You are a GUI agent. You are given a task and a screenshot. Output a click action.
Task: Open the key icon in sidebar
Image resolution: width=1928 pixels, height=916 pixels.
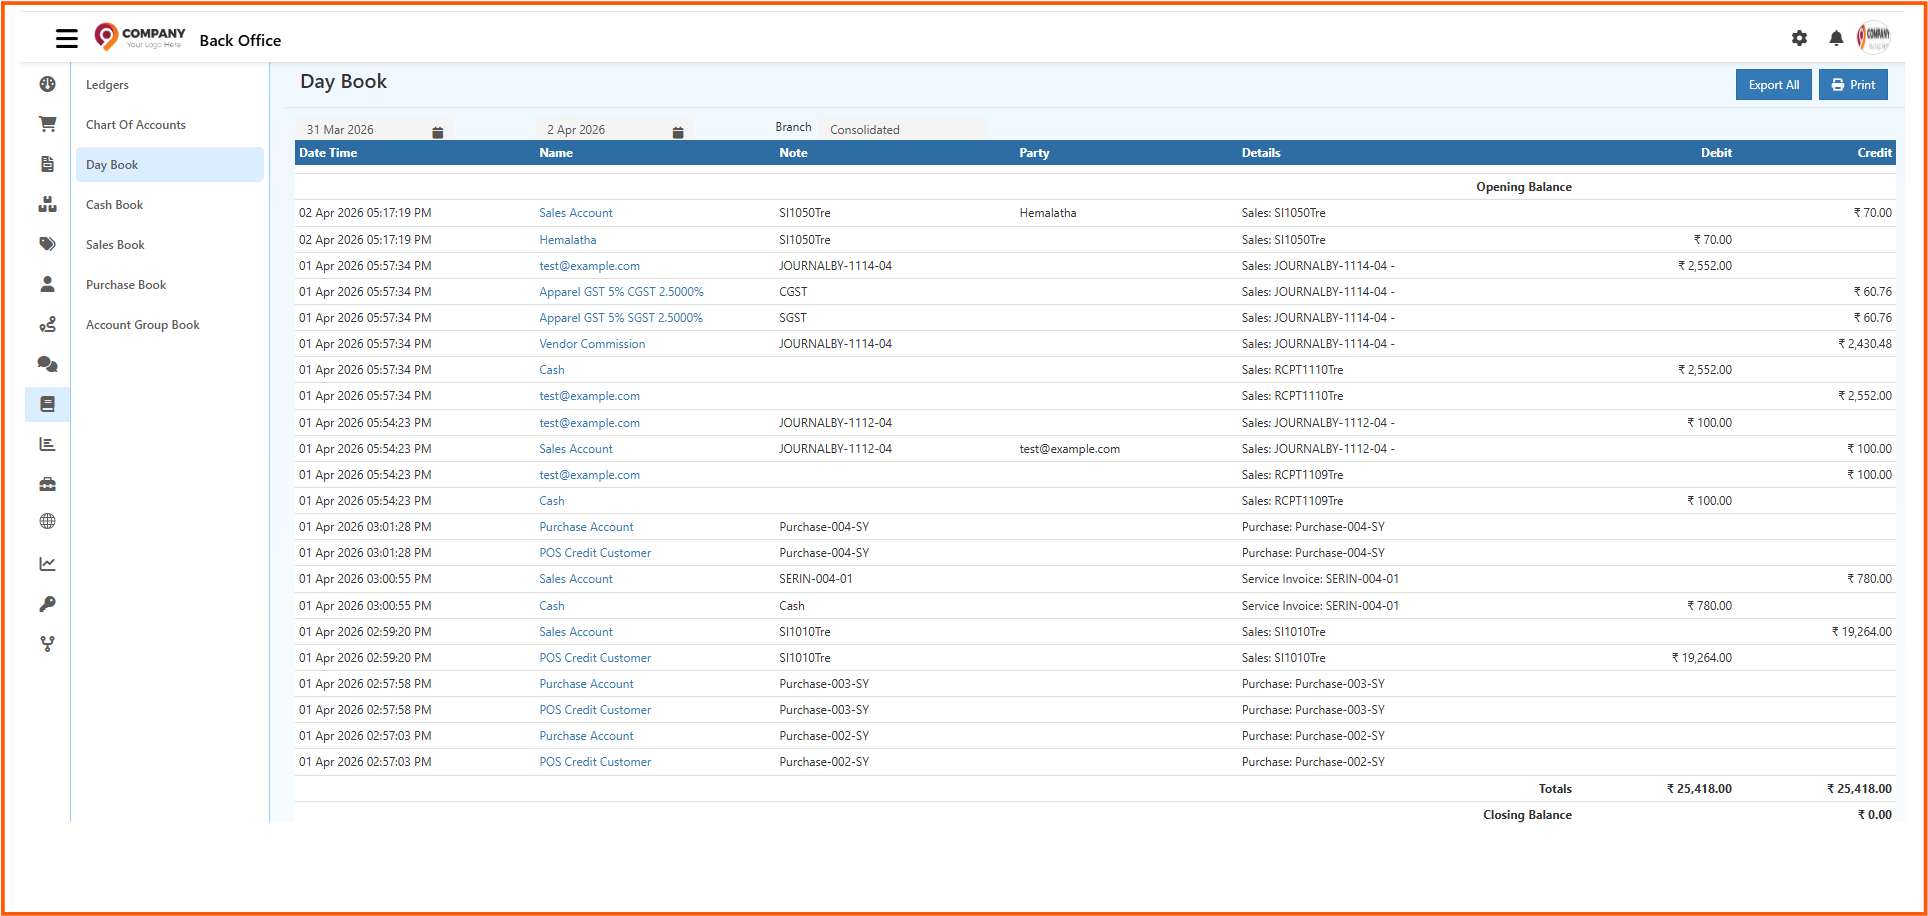click(x=47, y=604)
